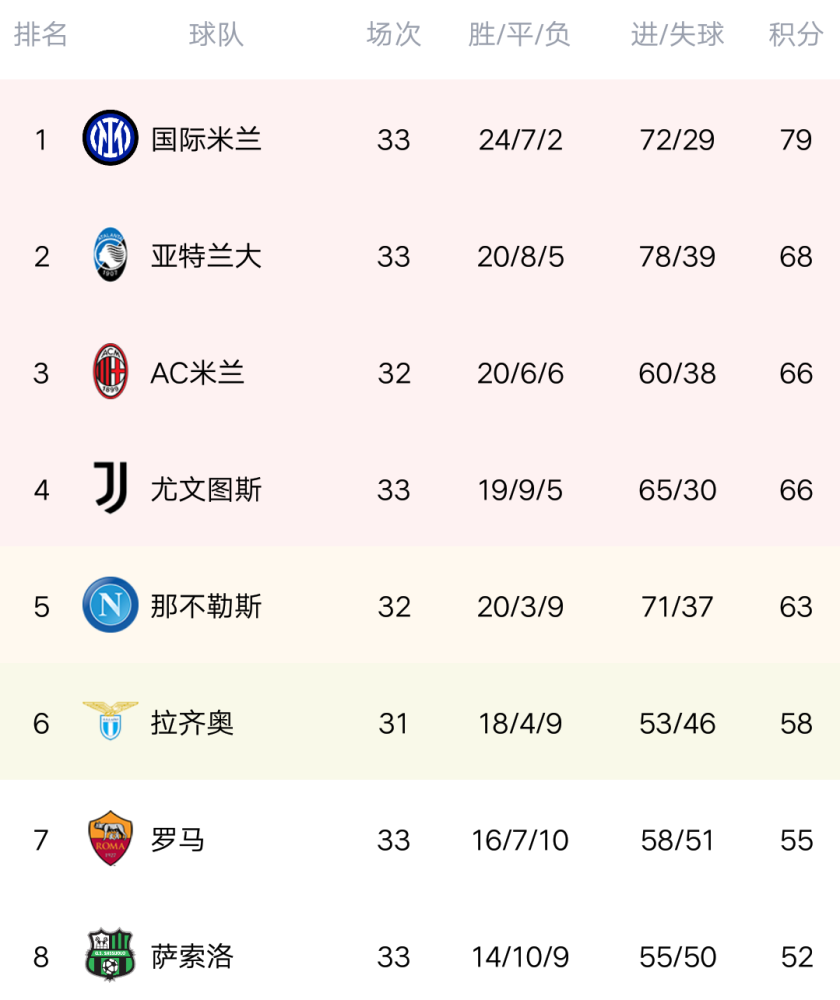This screenshot has height=1000, width=840.
Task: Click the Lazio eagle crest
Action: tap(110, 722)
